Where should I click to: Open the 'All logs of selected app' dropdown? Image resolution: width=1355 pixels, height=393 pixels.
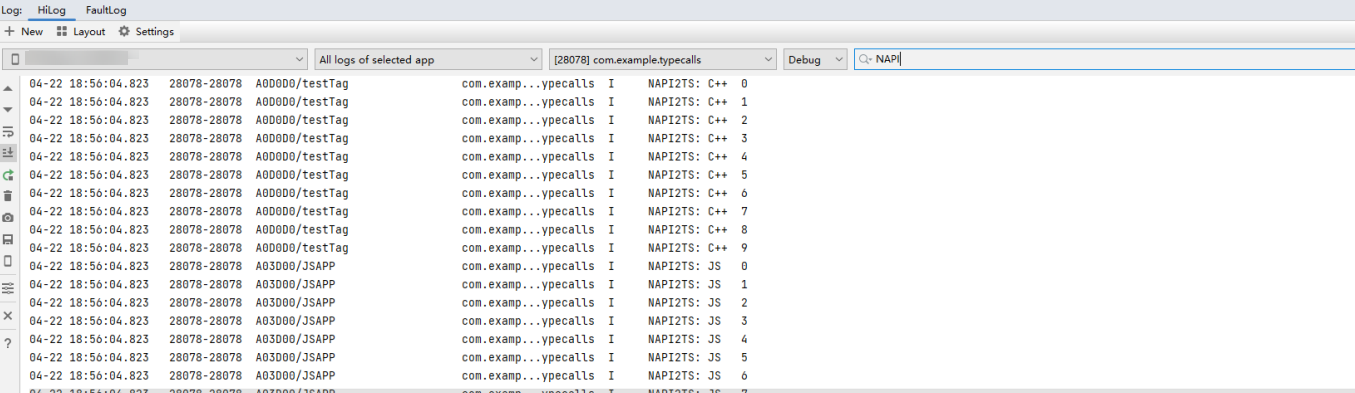pos(428,60)
